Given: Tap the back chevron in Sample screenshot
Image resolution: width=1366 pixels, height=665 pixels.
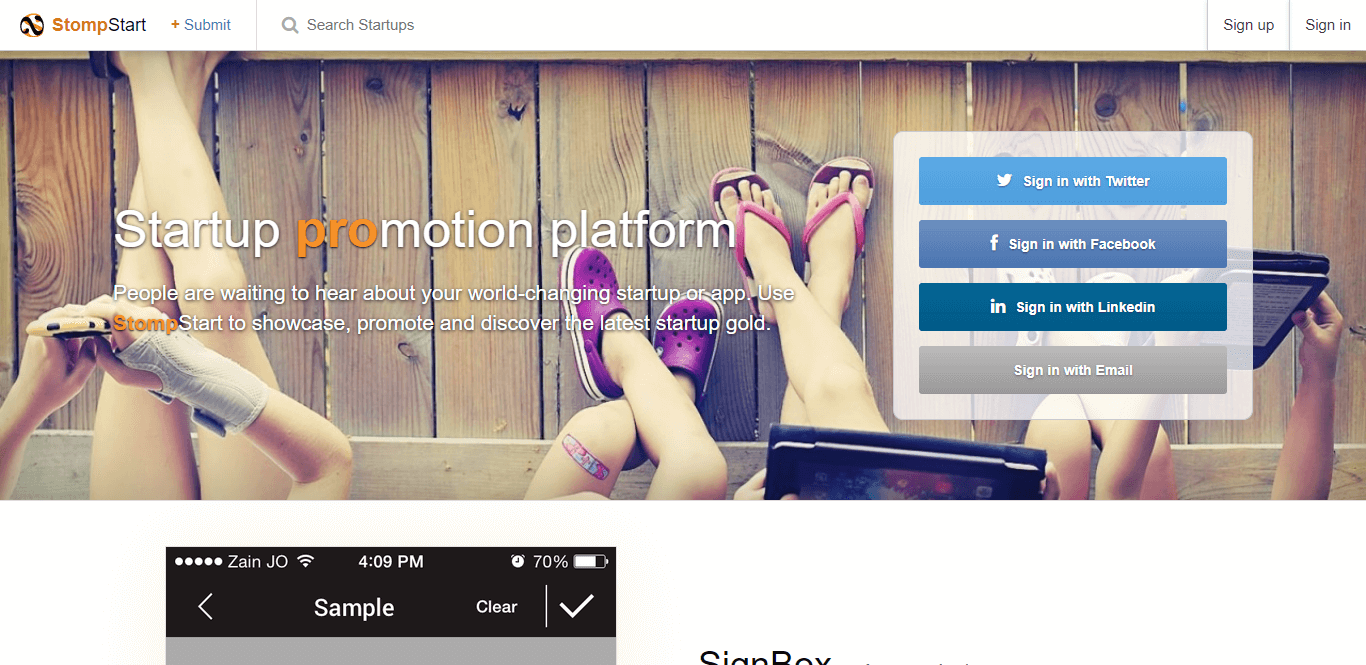Looking at the screenshot, I should point(205,606).
